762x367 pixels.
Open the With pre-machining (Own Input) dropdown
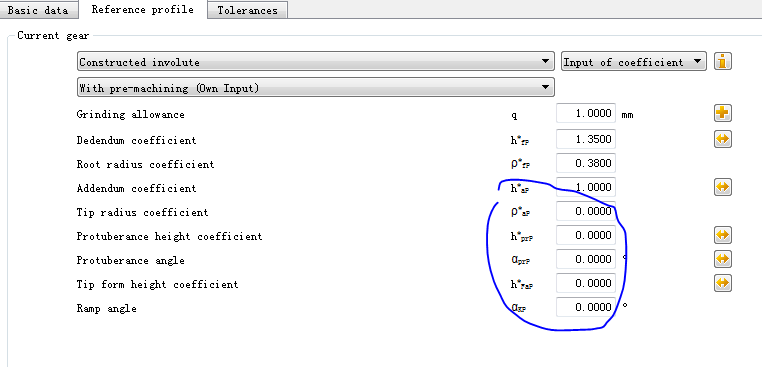(x=315, y=88)
